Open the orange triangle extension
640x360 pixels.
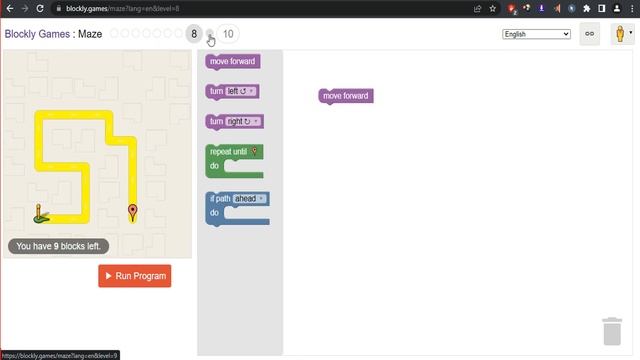coord(557,9)
